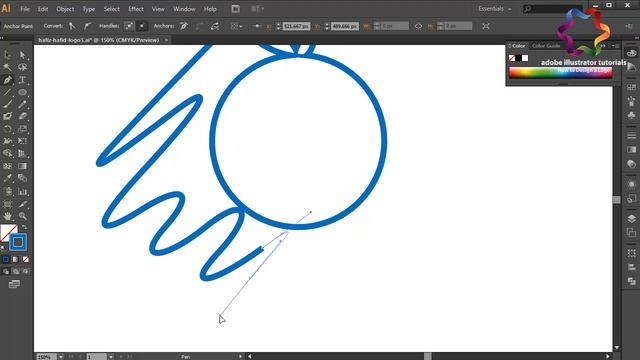The width and height of the screenshot is (640, 360).
Task: Pick a color from the spectrum bar
Action: [x=560, y=73]
